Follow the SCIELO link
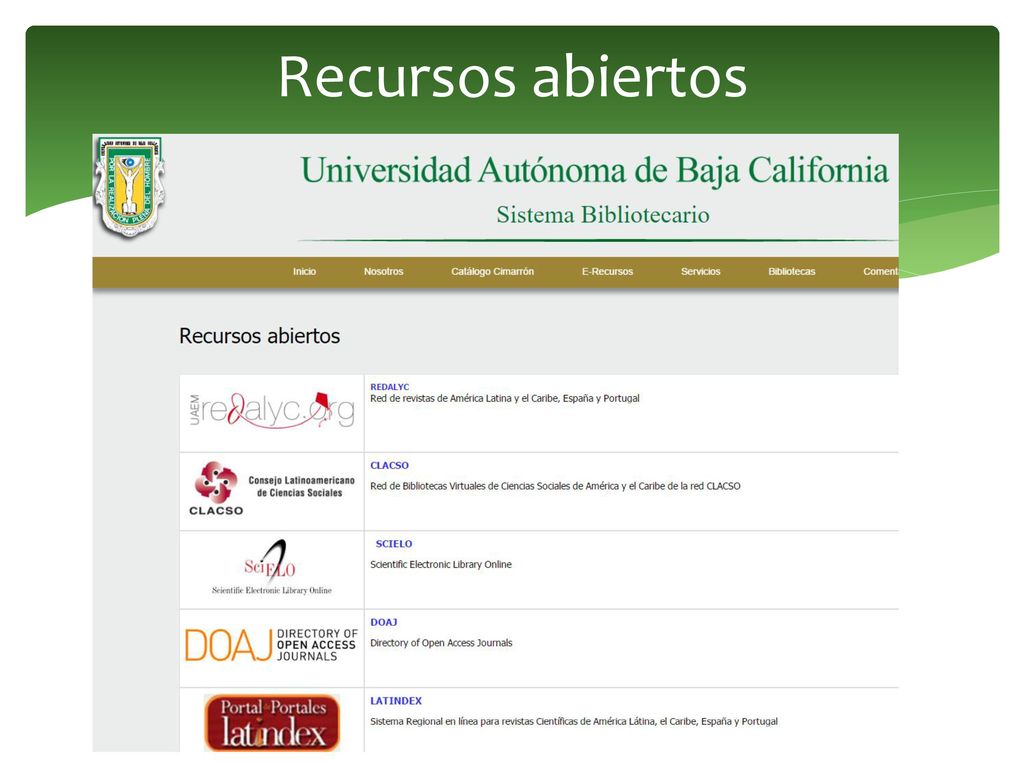The width and height of the screenshot is (1024, 768). 394,544
